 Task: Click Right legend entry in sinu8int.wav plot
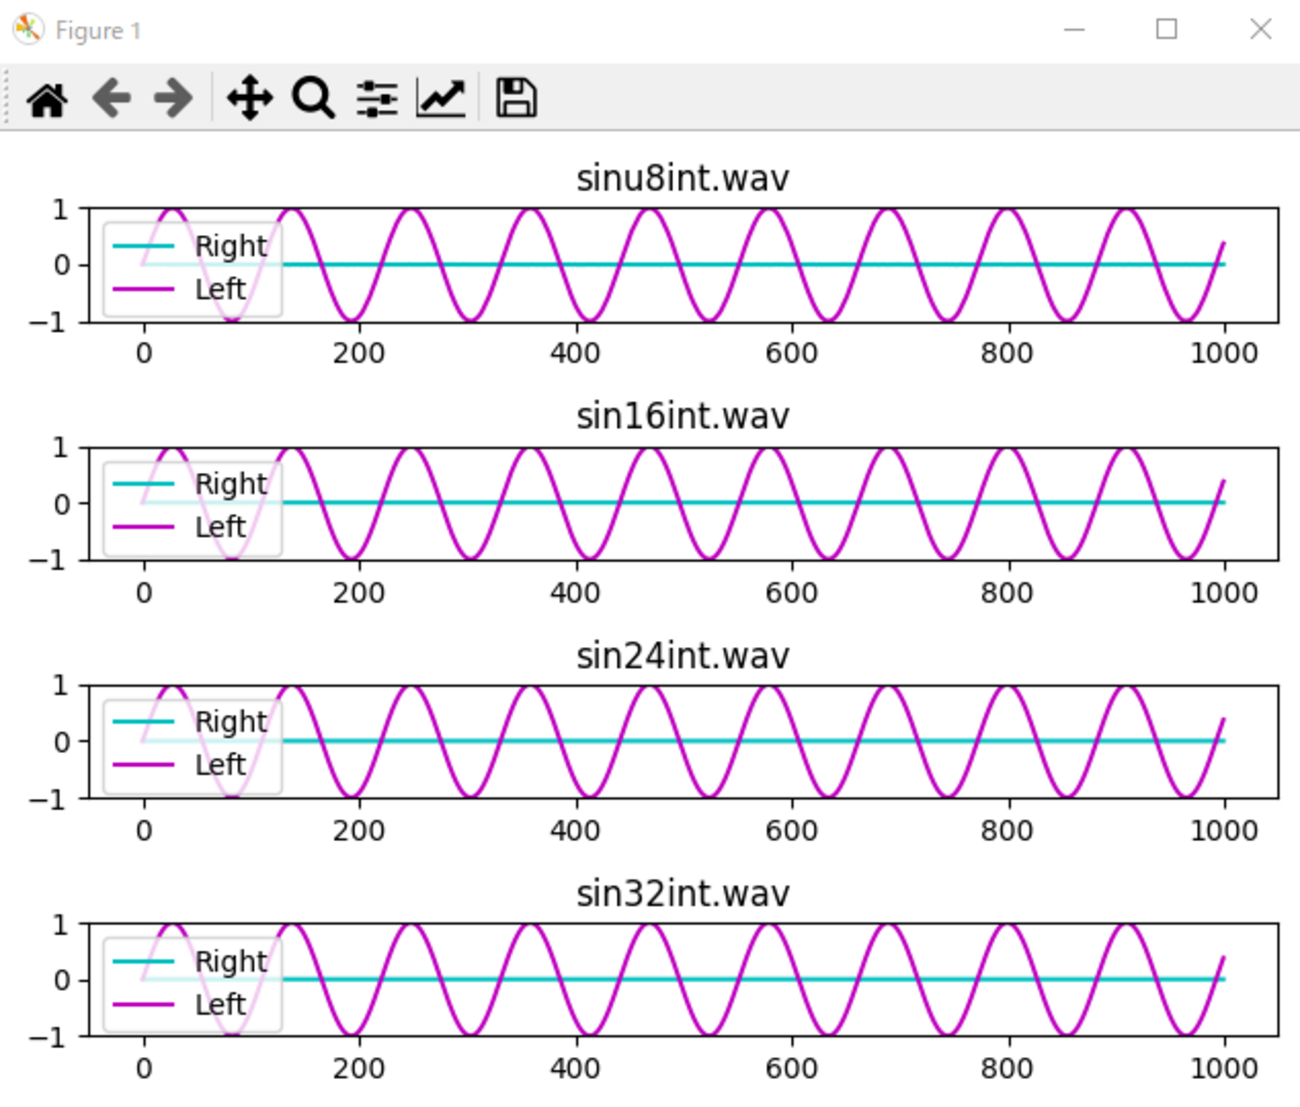231,246
